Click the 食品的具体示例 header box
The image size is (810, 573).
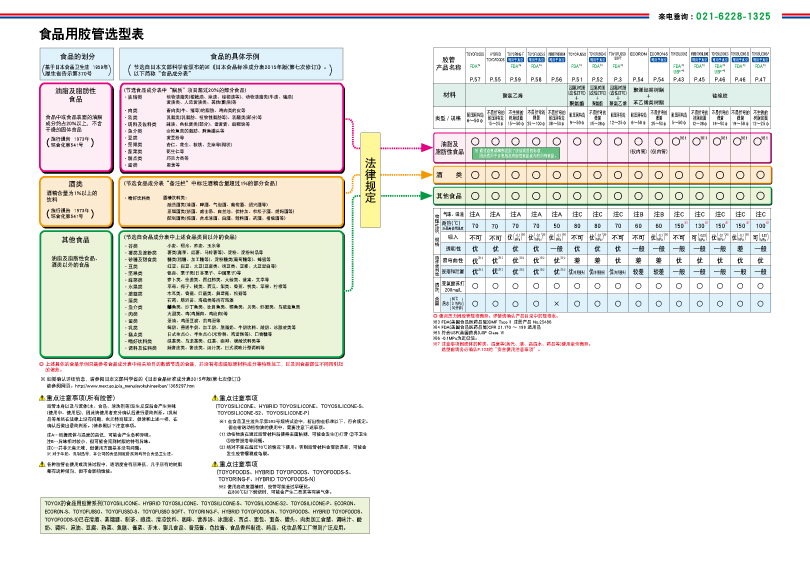click(x=231, y=64)
